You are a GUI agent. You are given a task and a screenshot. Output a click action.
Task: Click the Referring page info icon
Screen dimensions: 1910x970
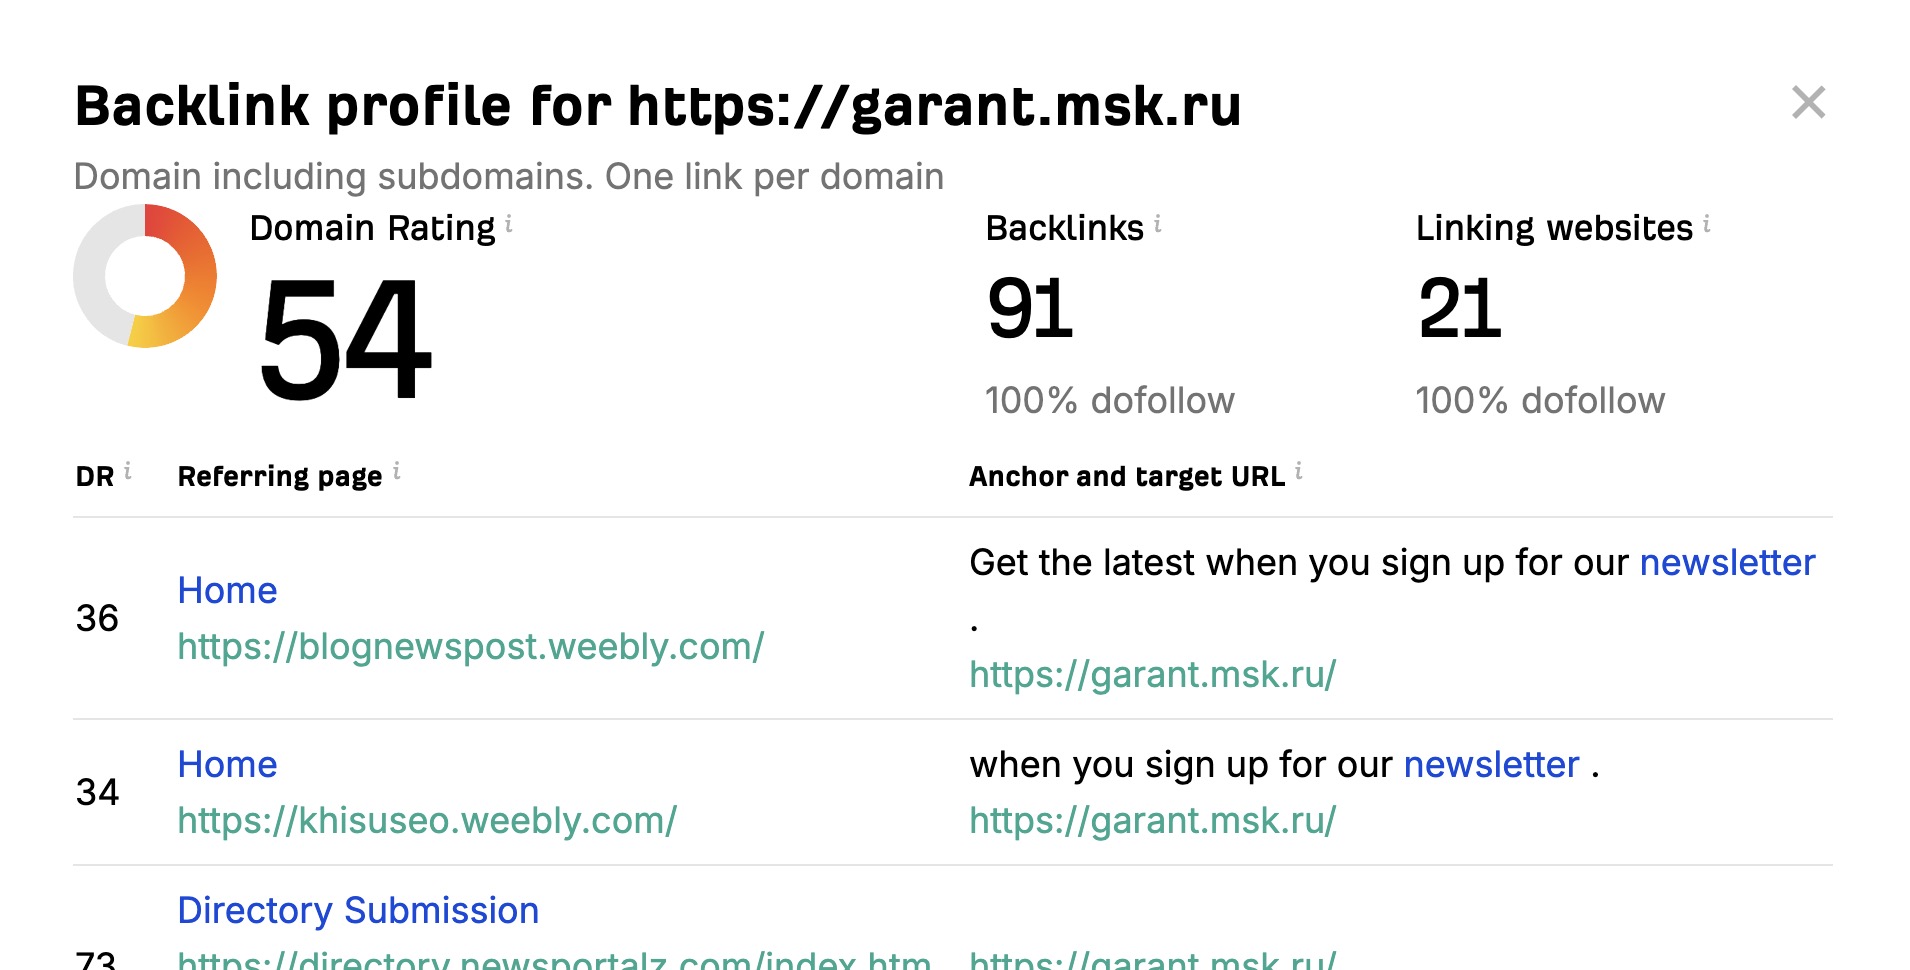pyautogui.click(x=397, y=471)
